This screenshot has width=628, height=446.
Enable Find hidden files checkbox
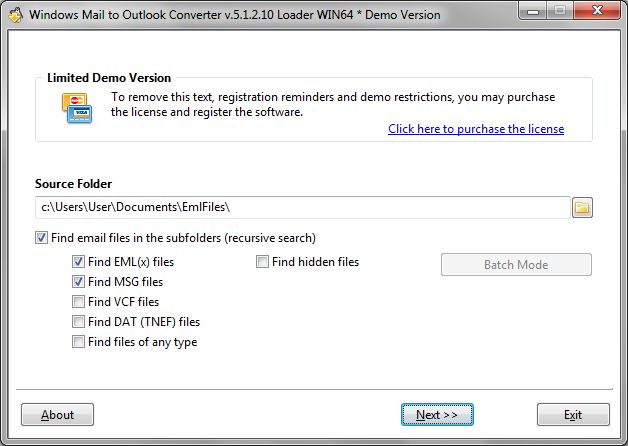click(x=262, y=262)
